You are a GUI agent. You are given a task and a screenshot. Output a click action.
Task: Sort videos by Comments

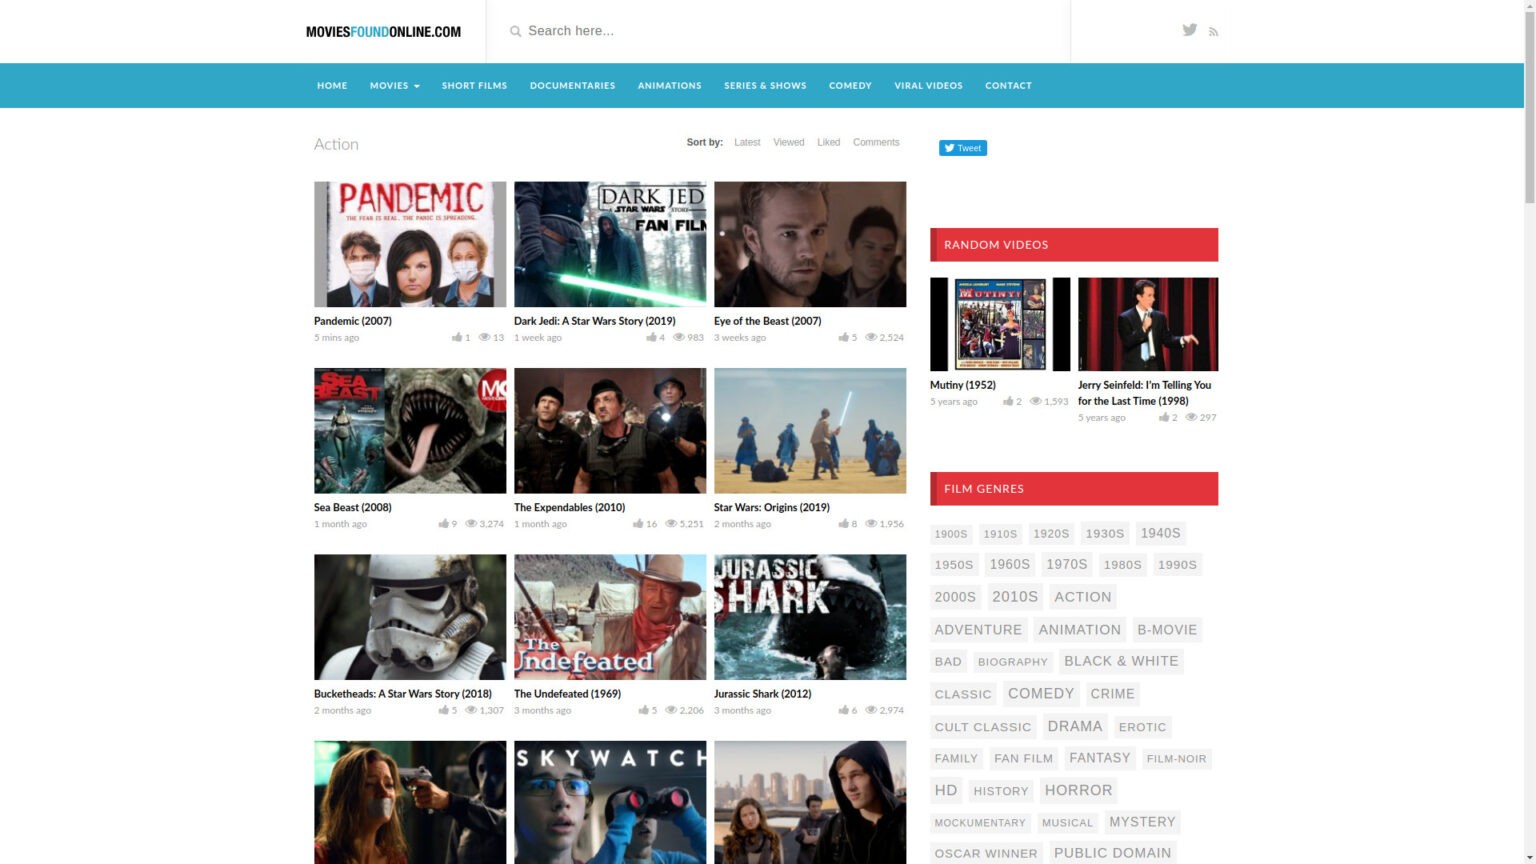[x=876, y=142]
